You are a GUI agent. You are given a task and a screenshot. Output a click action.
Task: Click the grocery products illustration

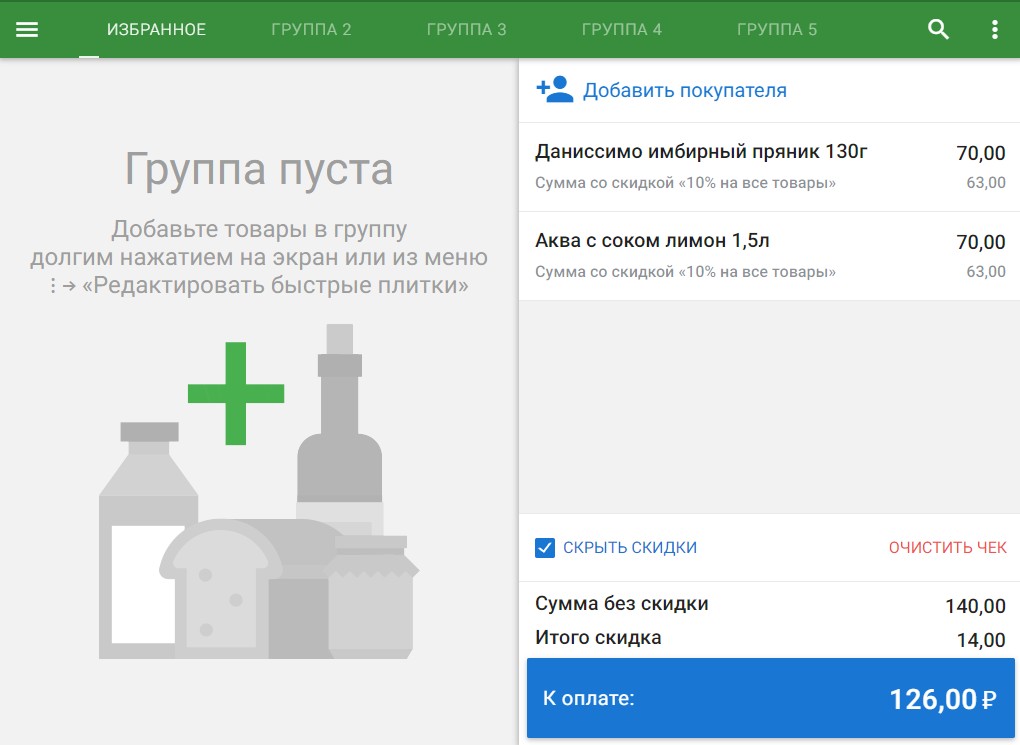pyautogui.click(x=260, y=560)
